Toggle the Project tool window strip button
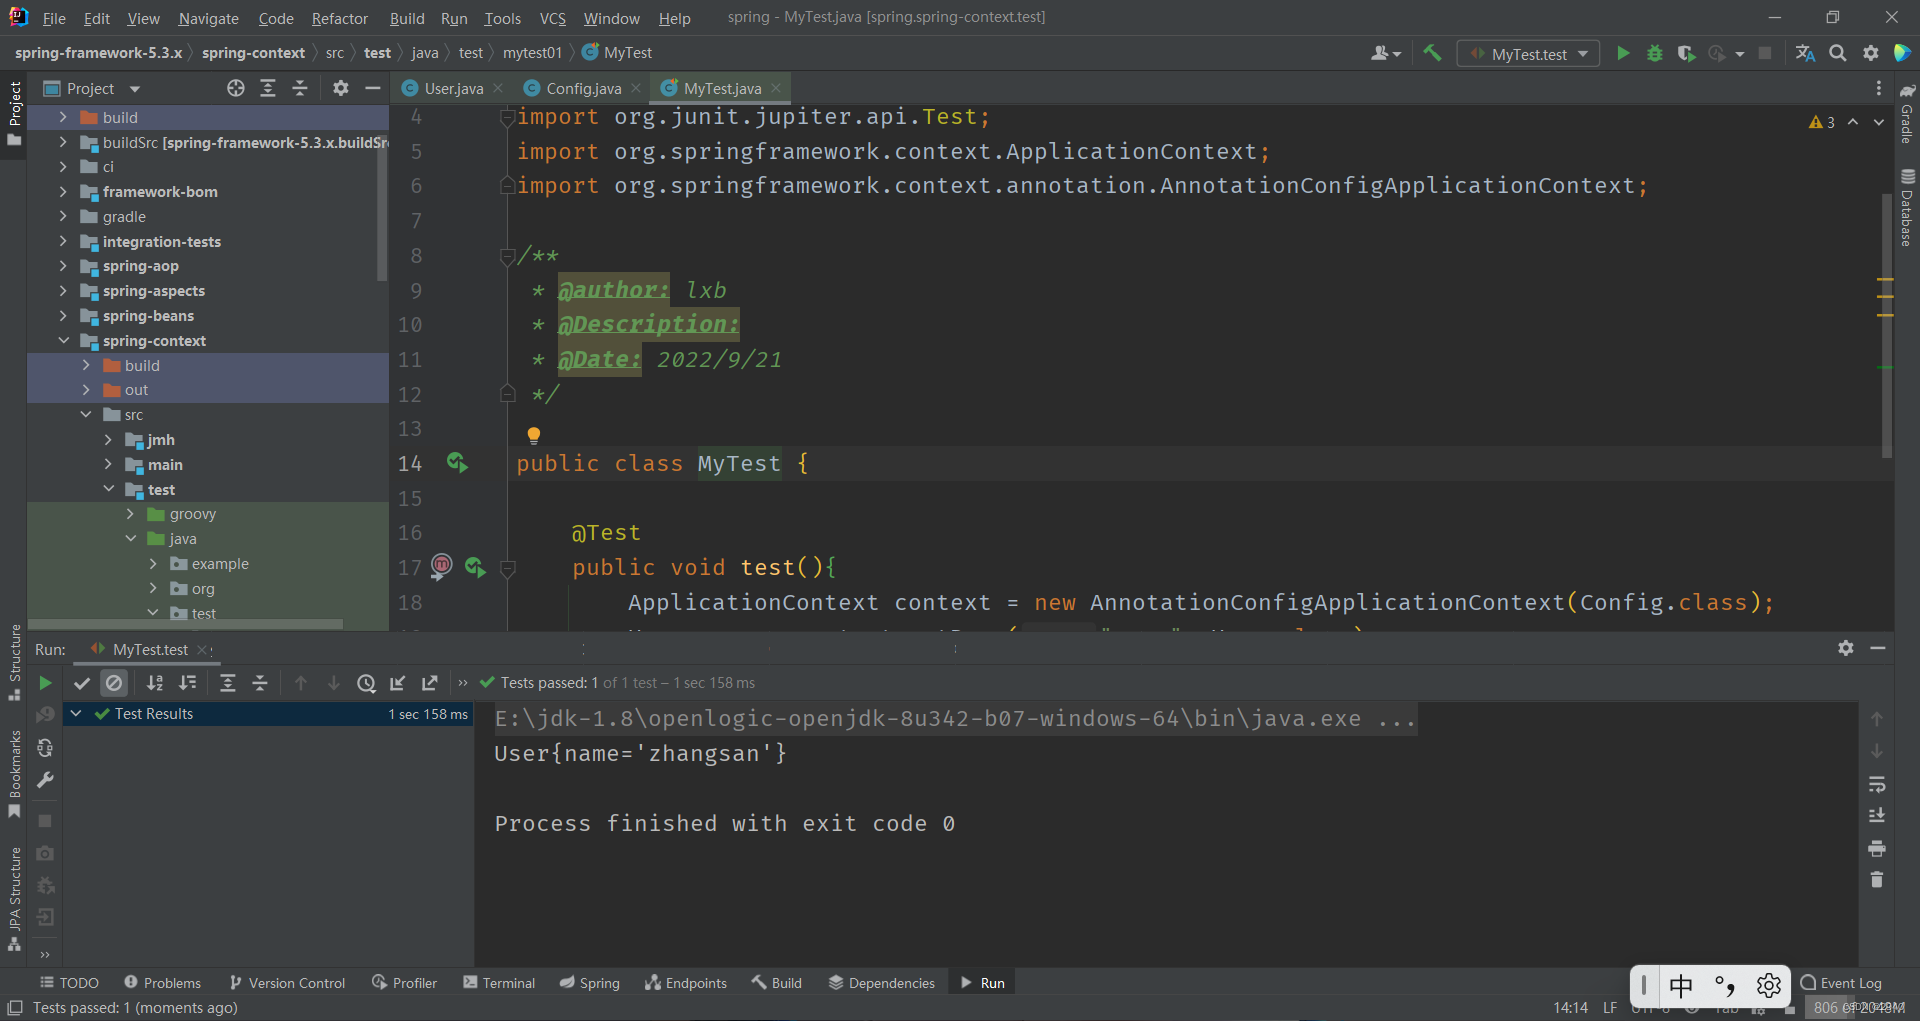The image size is (1920, 1021). (x=14, y=112)
